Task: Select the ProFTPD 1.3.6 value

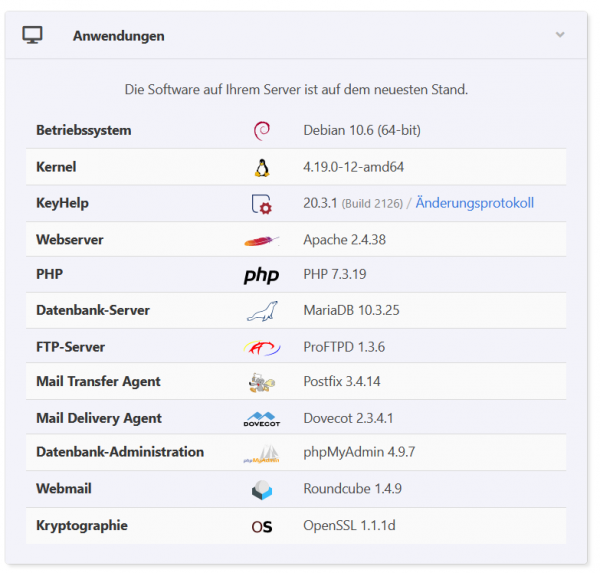Action: (344, 347)
